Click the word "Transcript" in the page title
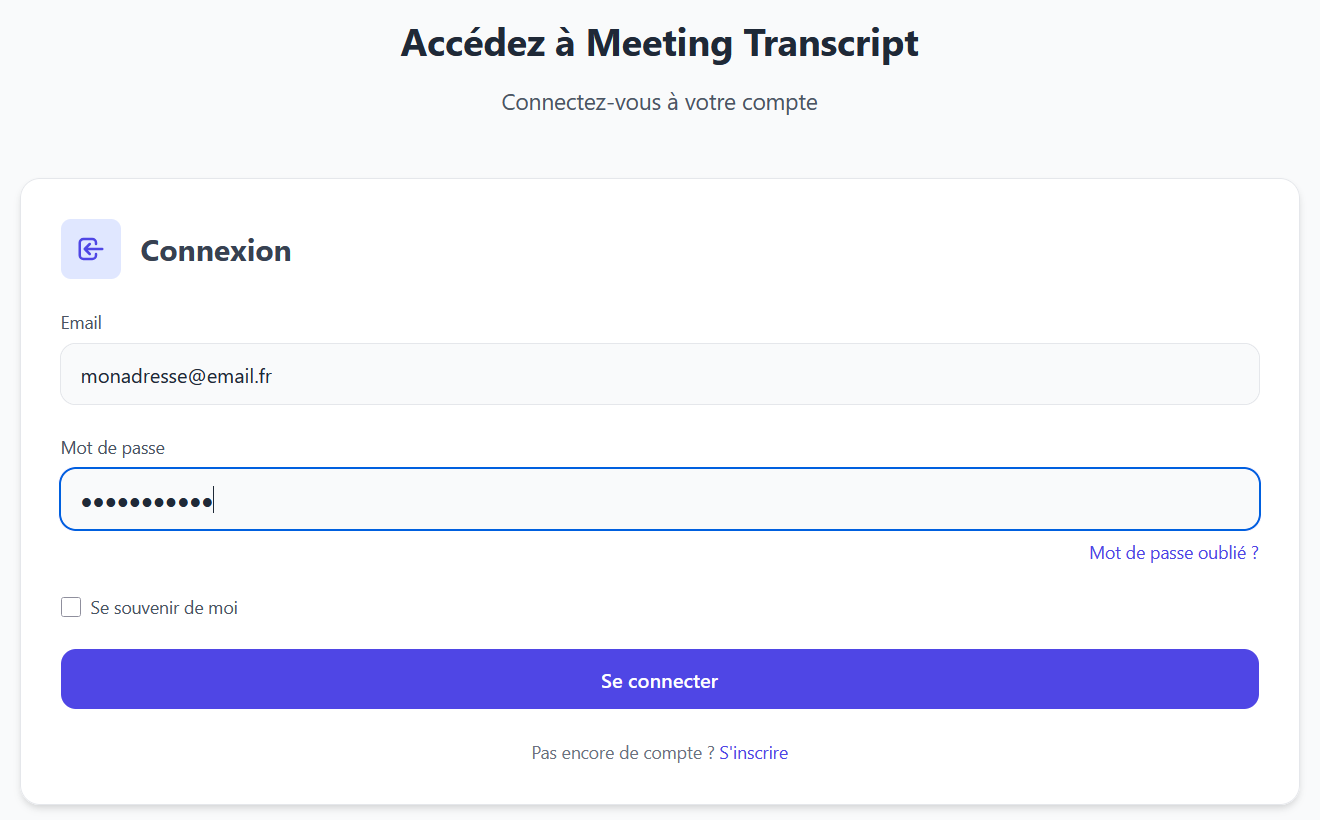 coord(831,43)
